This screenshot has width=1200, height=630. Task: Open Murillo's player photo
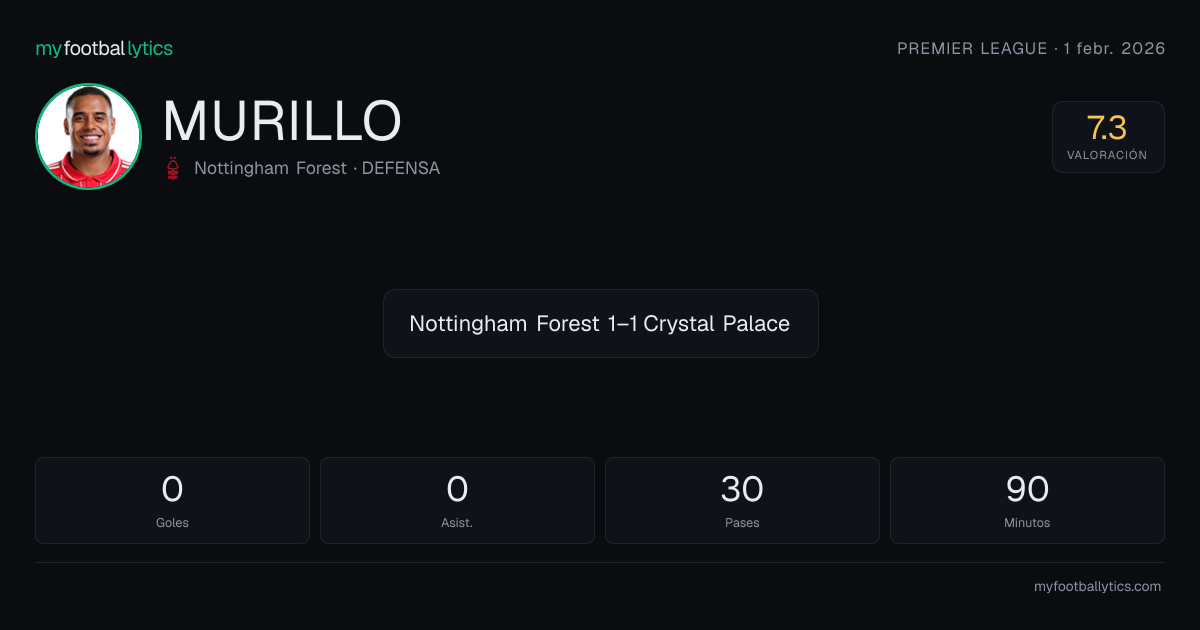[x=88, y=136]
